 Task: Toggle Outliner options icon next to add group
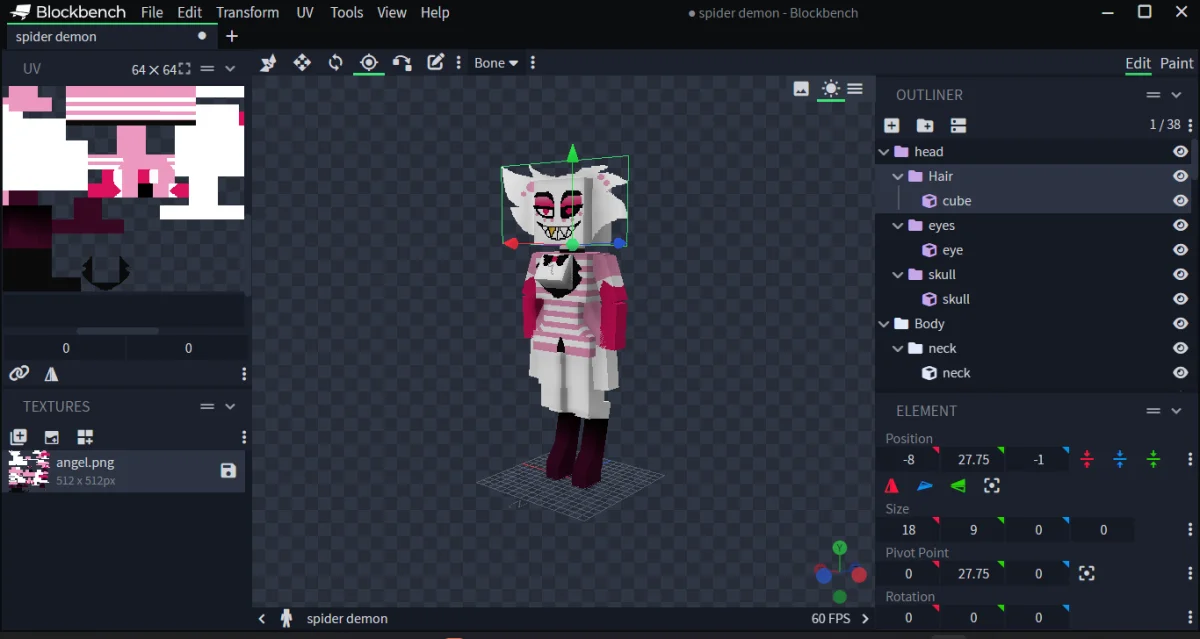point(958,125)
